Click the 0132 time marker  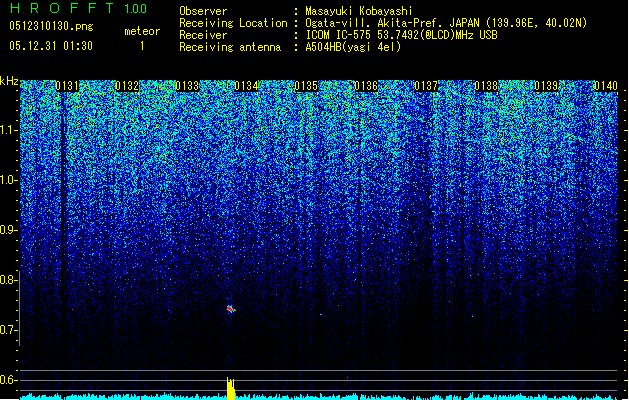(x=127, y=86)
